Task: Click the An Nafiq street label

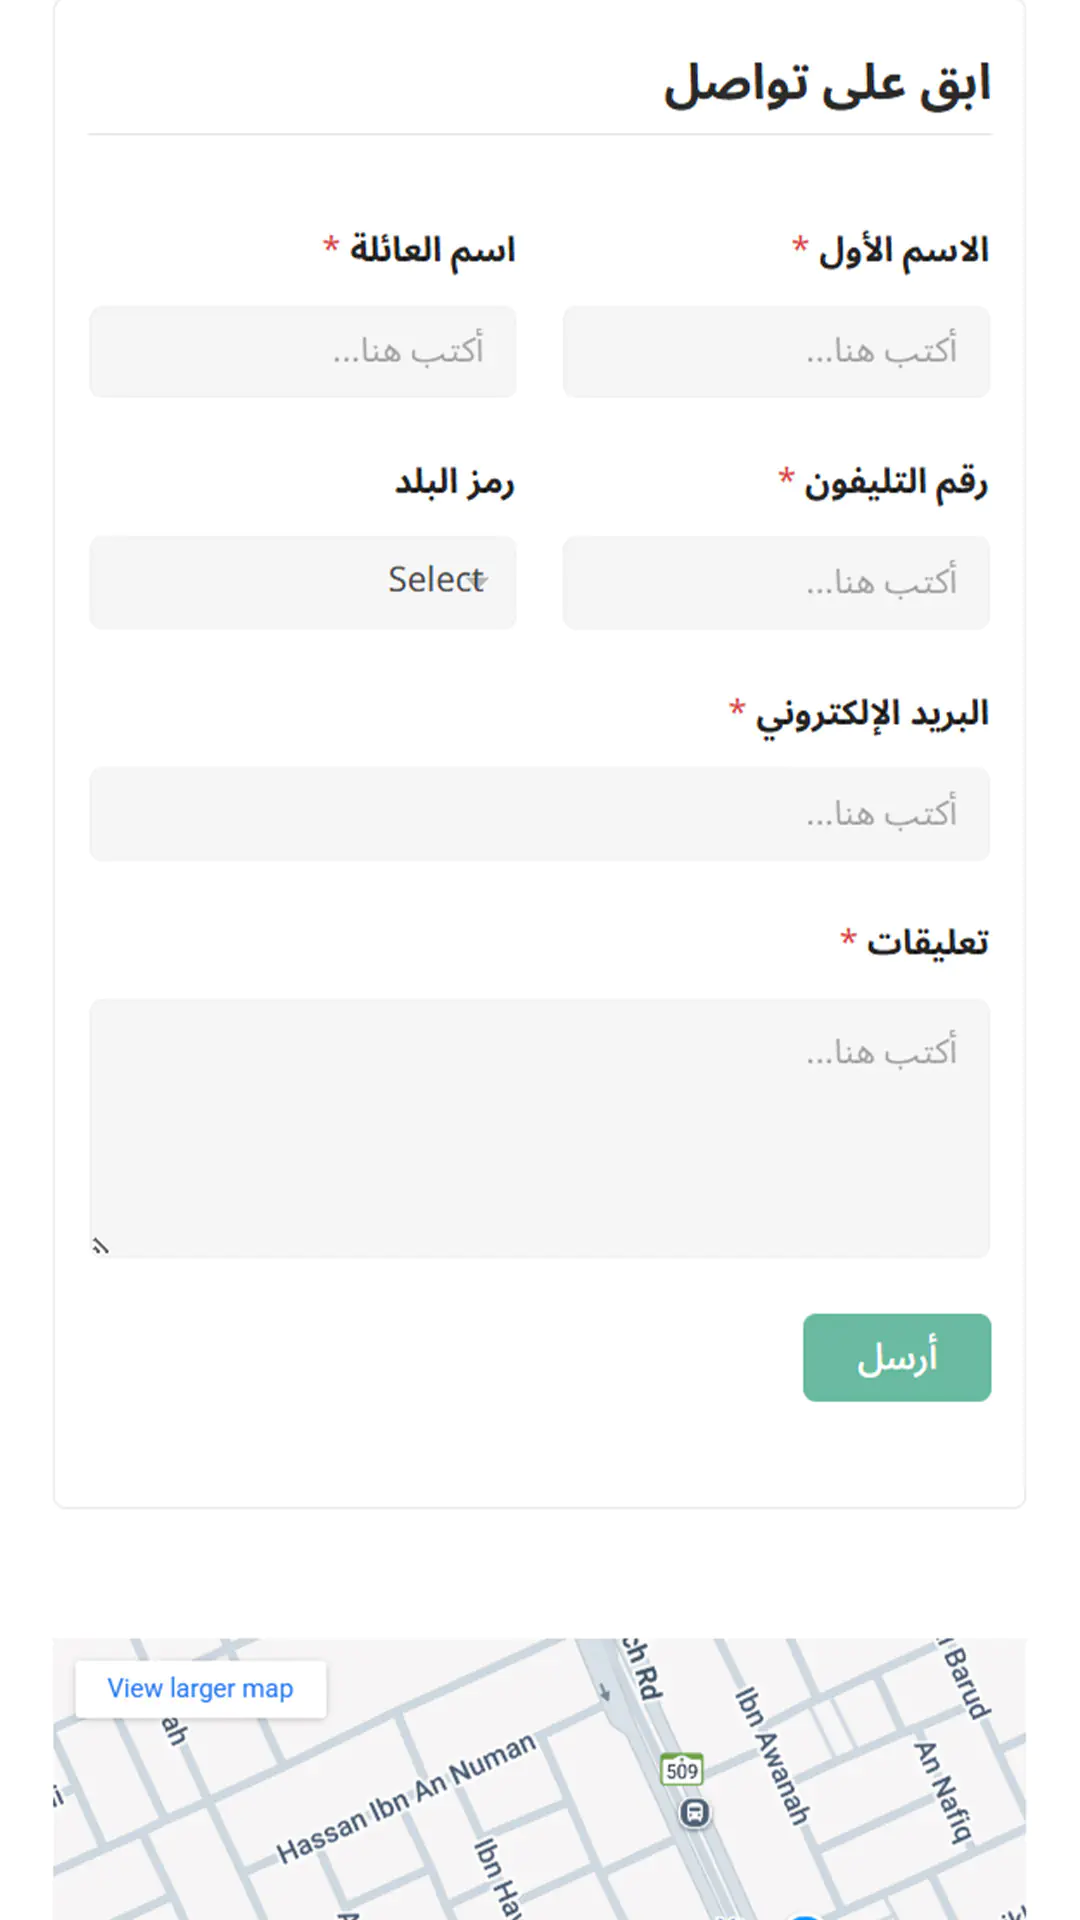Action: point(943,1791)
